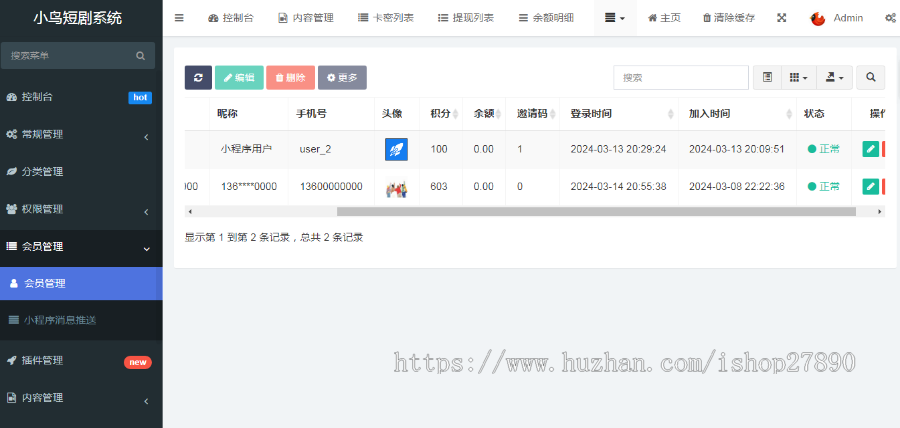The width and height of the screenshot is (900, 428).
Task: Toggle fullscreen with the expand arrows icon
Action: 781,18
